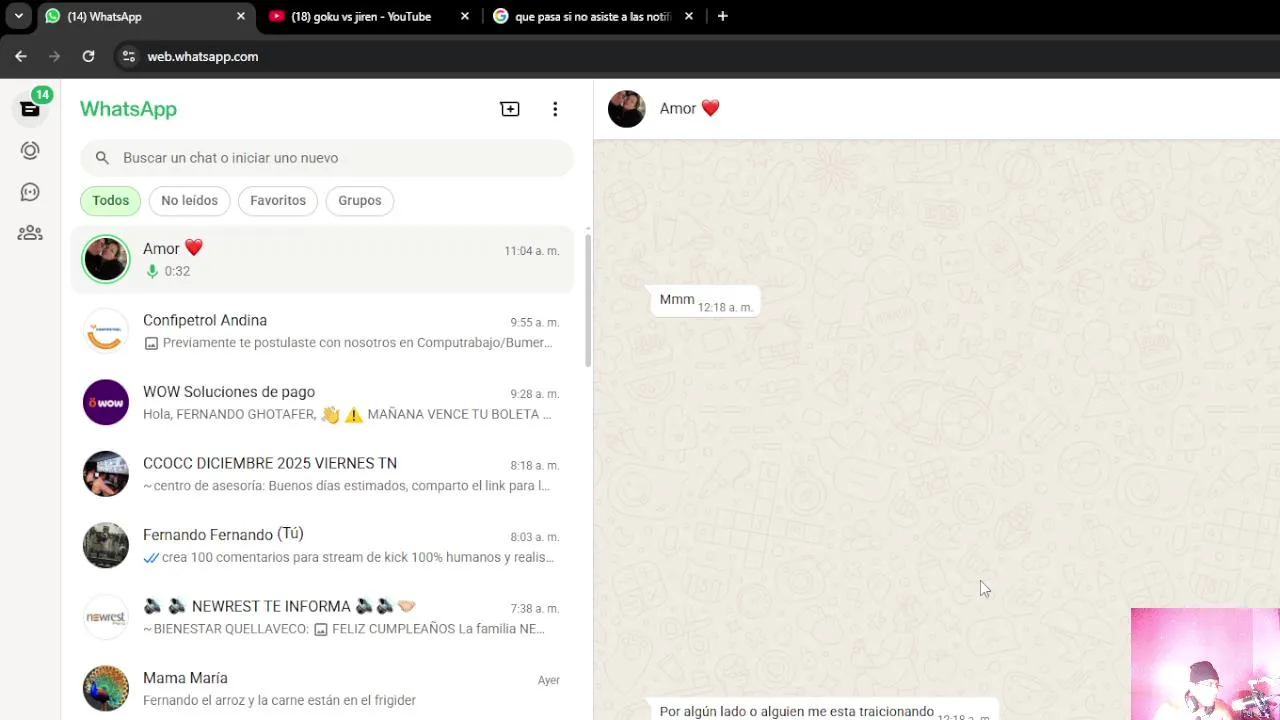The height and width of the screenshot is (720, 1280).
Task: Click the CCOCC group avatar
Action: [106, 474]
